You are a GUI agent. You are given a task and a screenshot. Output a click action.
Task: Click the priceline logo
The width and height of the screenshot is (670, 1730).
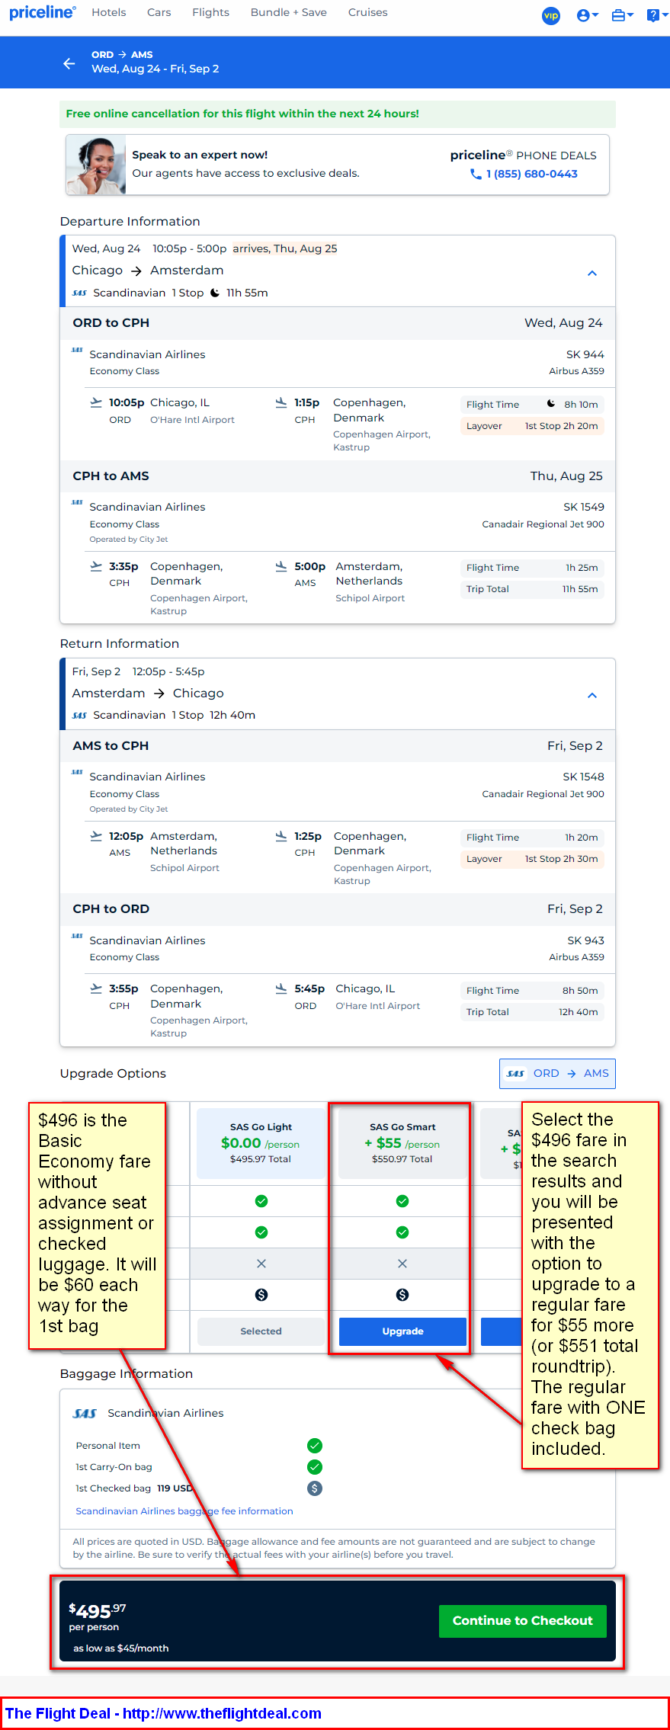coord(42,13)
